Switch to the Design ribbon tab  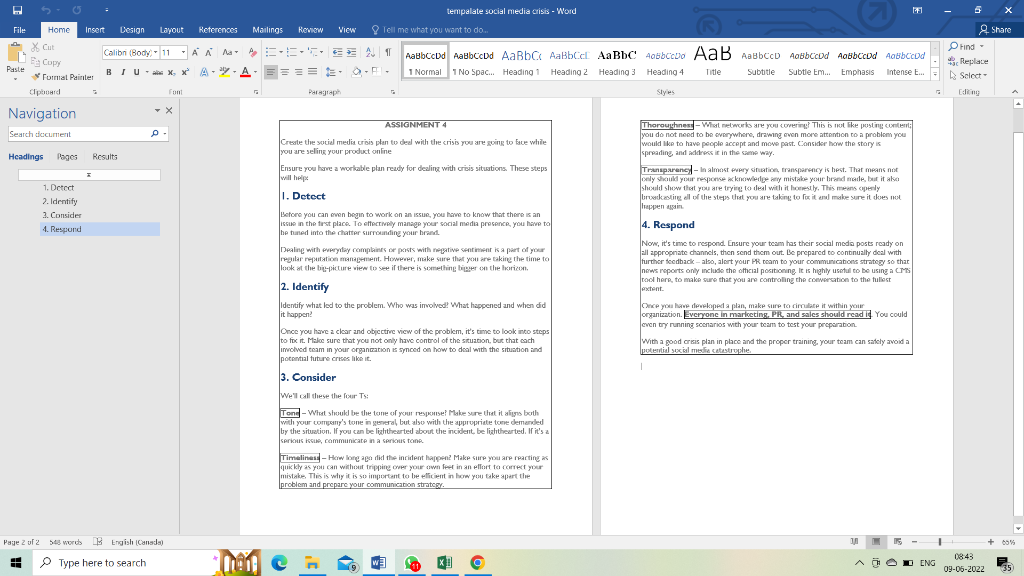(132, 29)
